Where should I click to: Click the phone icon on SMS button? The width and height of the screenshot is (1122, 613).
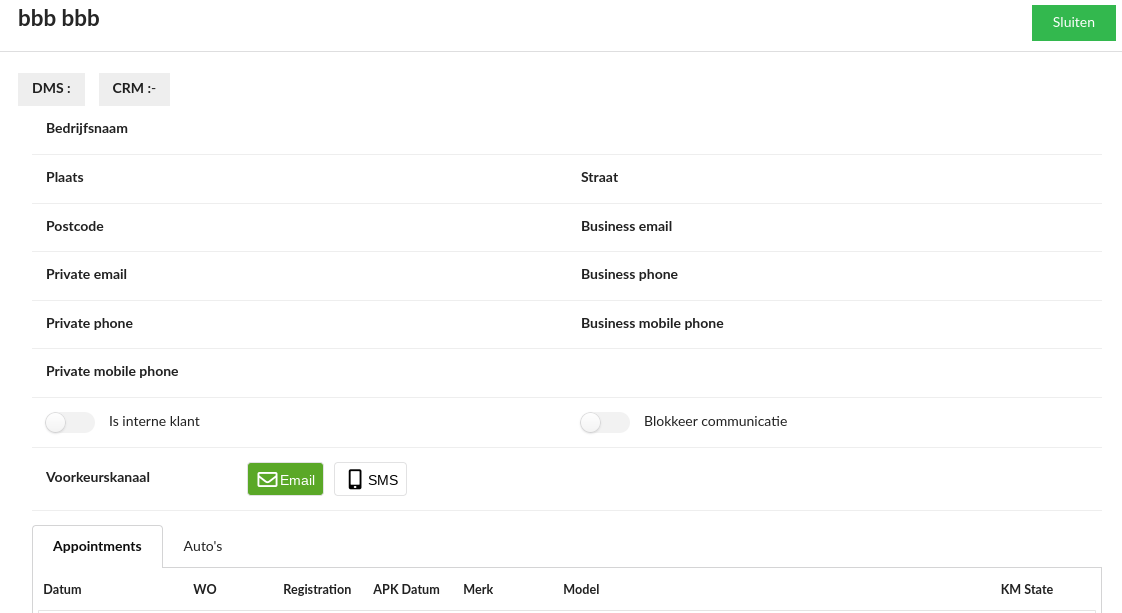355,479
